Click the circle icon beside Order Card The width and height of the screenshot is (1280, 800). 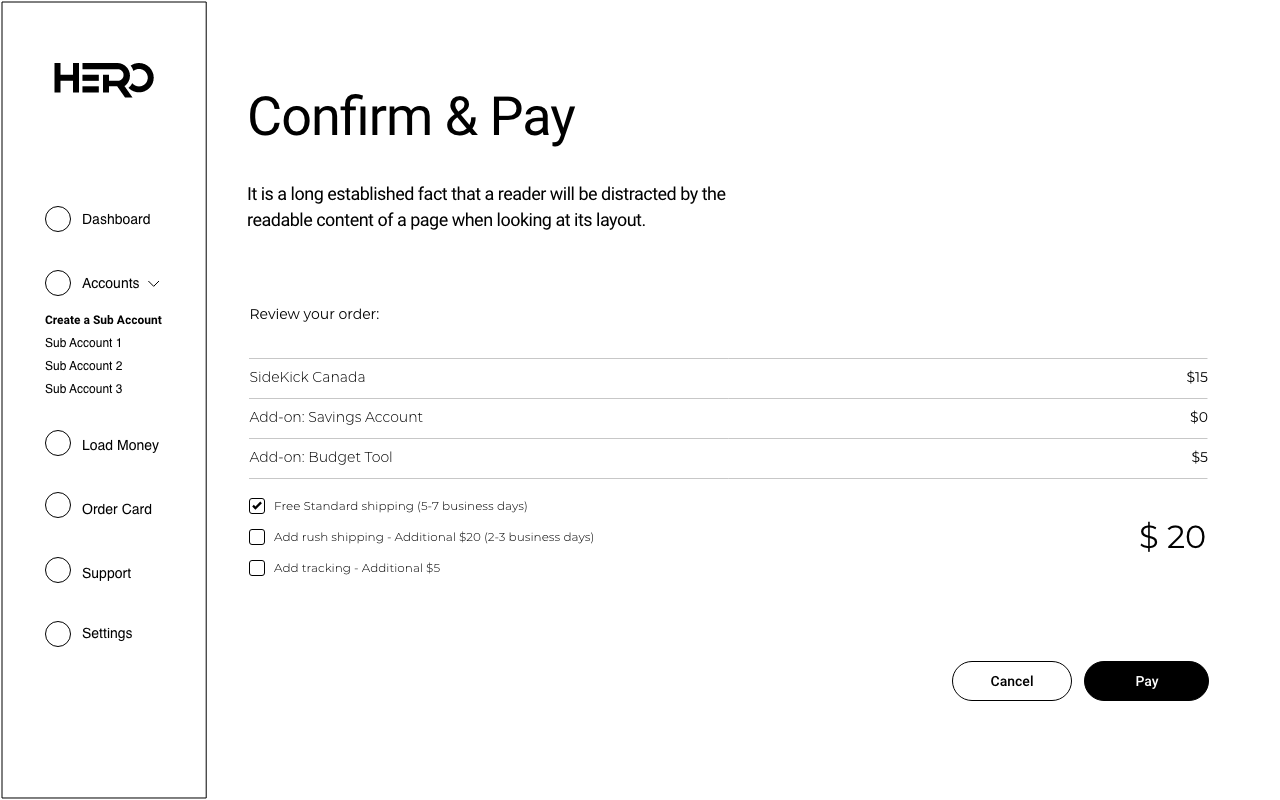click(58, 506)
